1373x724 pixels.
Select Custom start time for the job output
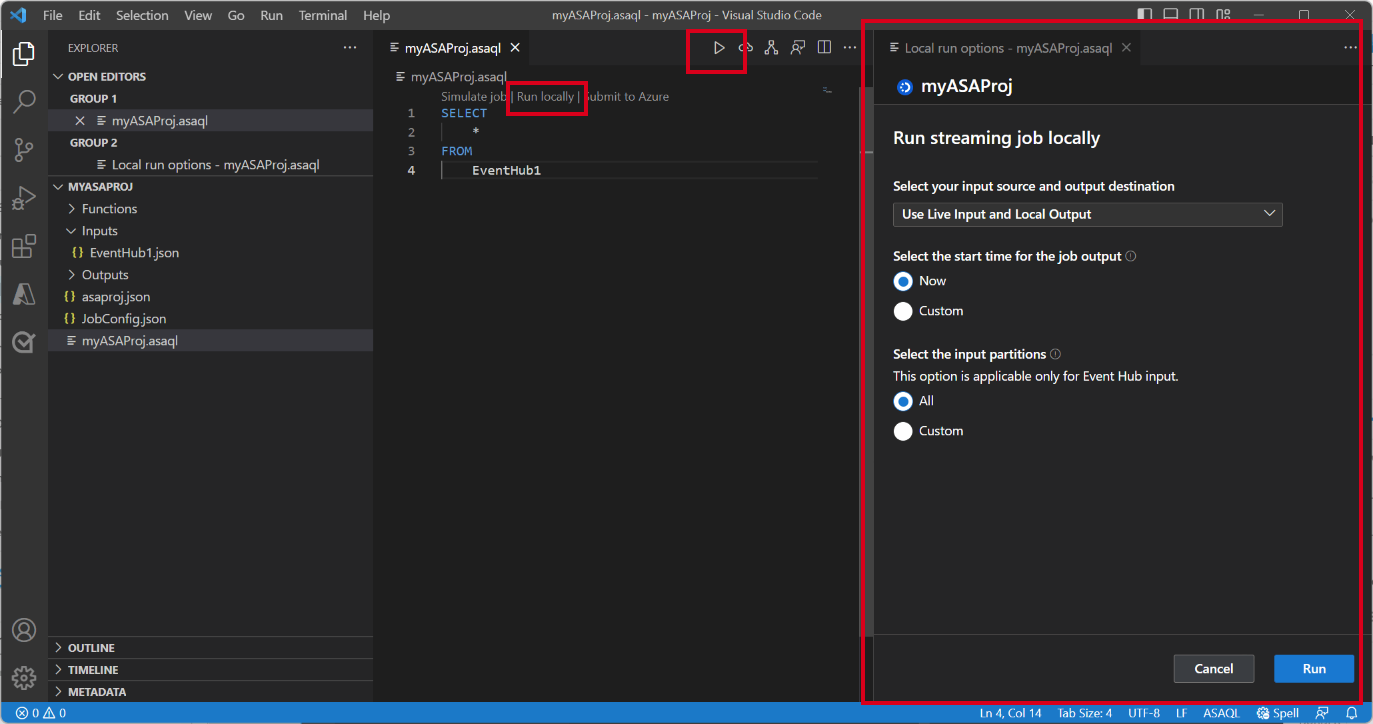click(x=903, y=311)
